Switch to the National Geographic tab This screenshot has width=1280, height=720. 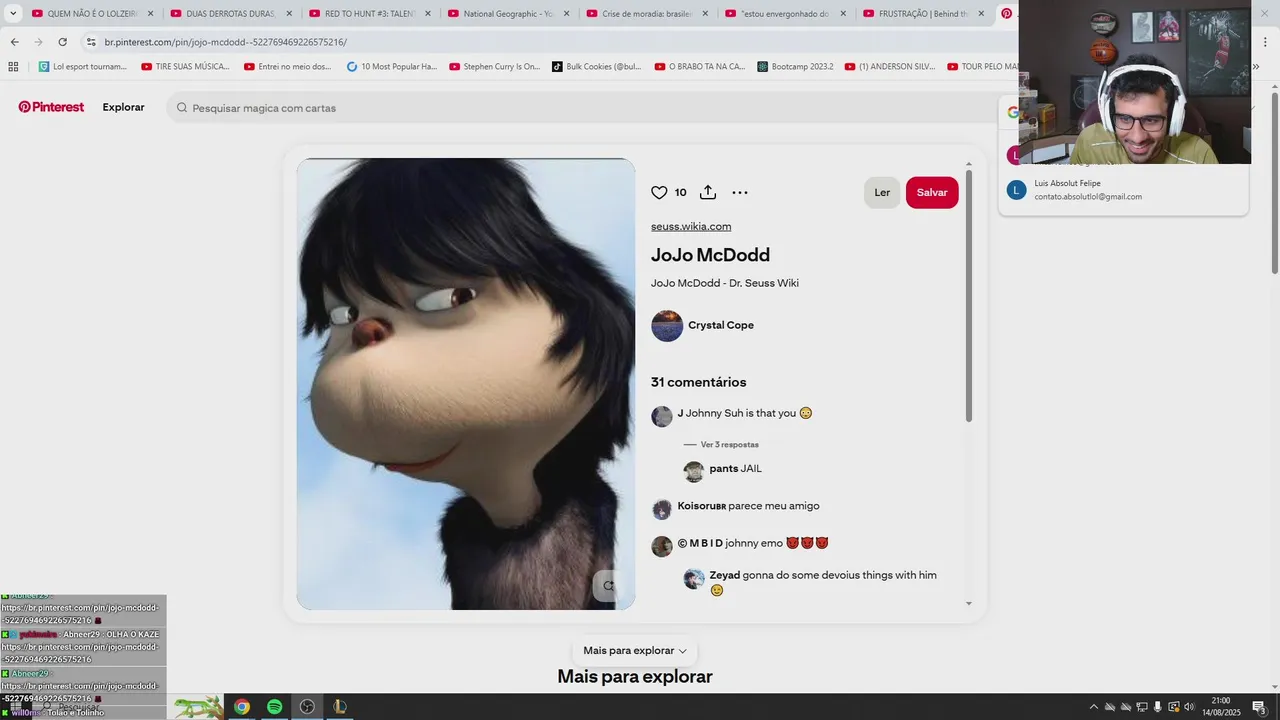508,14
